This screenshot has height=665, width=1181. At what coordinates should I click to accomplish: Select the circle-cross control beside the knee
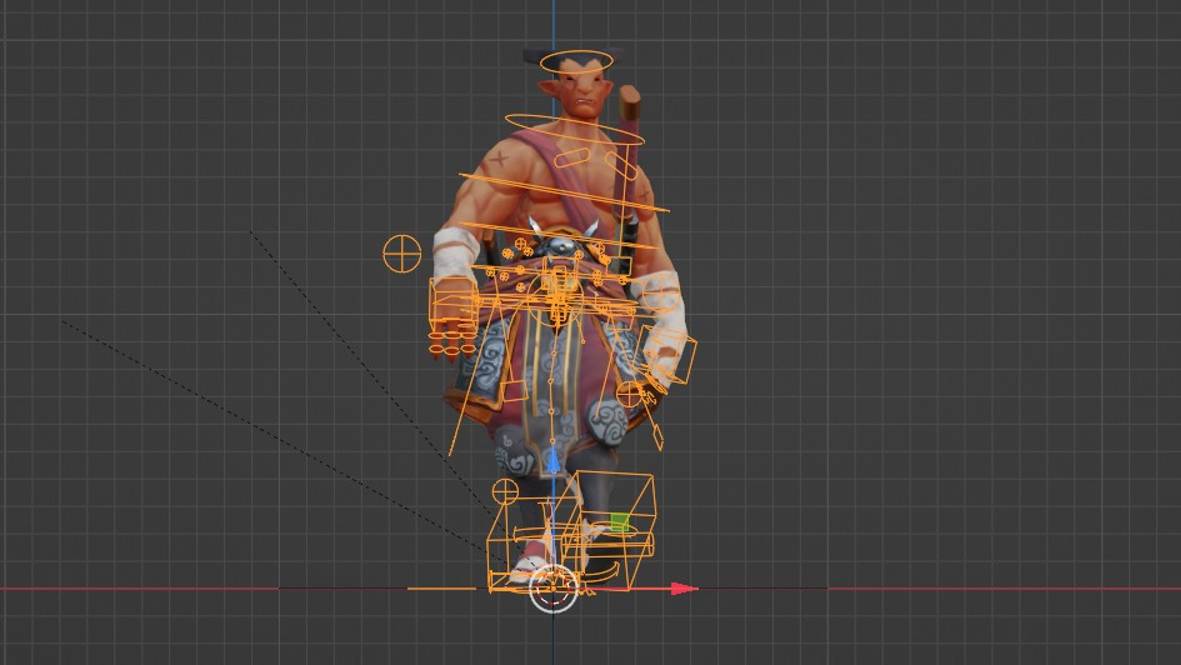click(506, 491)
